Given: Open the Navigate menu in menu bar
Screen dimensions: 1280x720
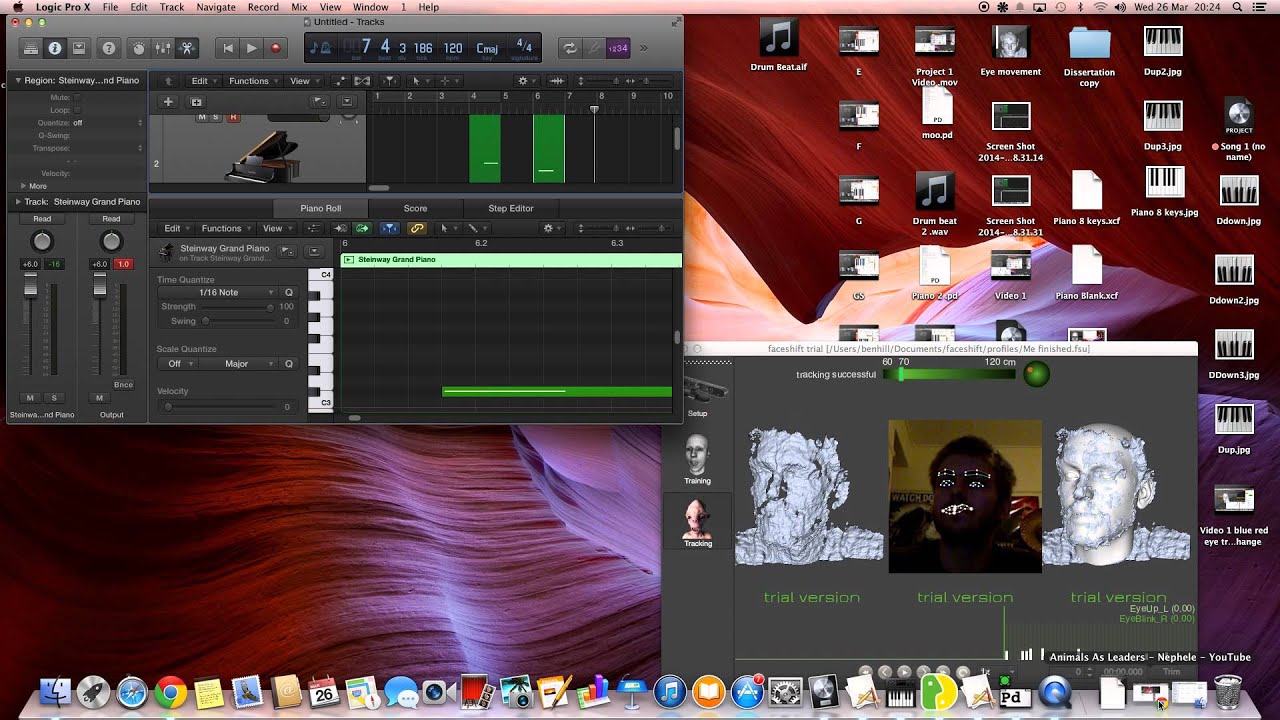Looking at the screenshot, I should pos(216,7).
